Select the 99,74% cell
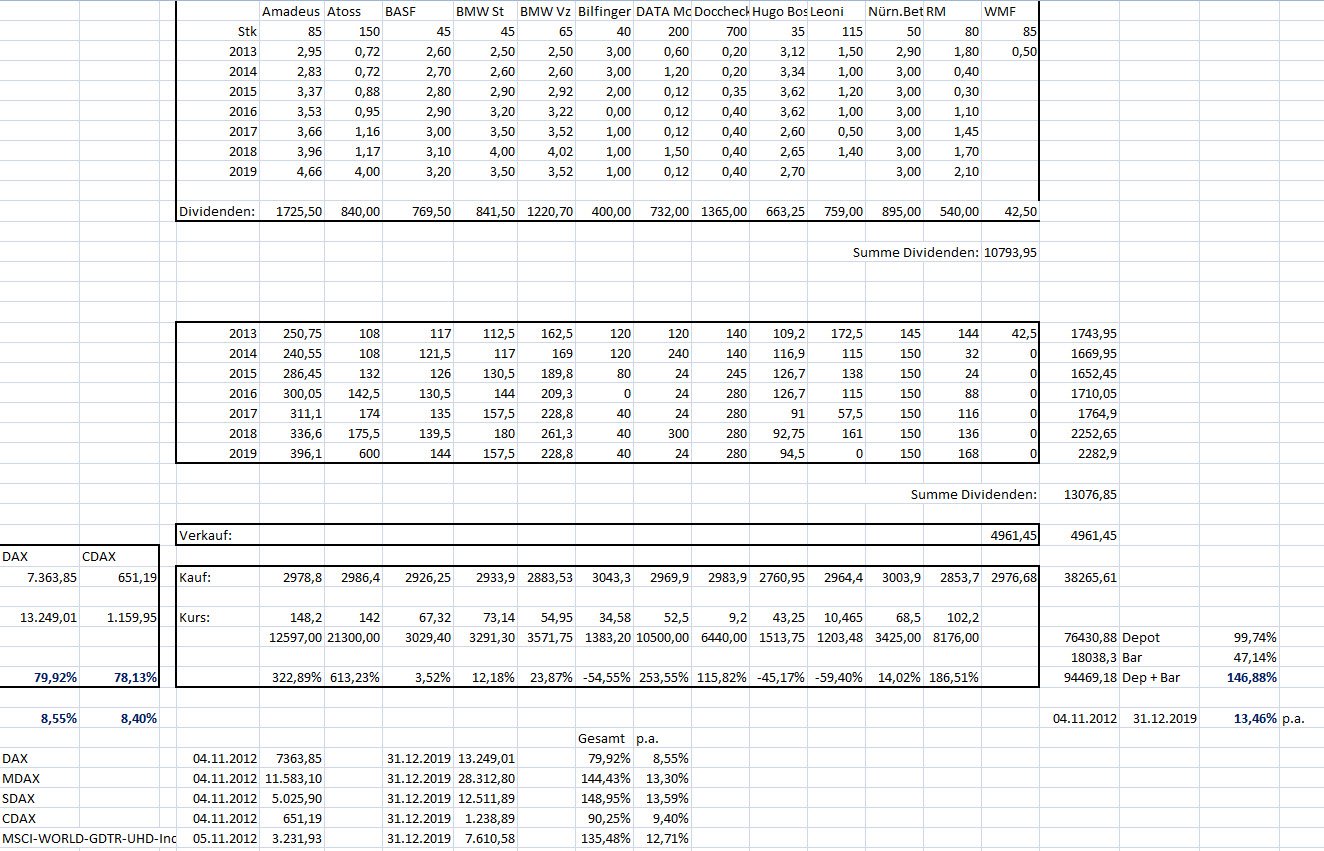The image size is (1324, 851). pos(1254,637)
